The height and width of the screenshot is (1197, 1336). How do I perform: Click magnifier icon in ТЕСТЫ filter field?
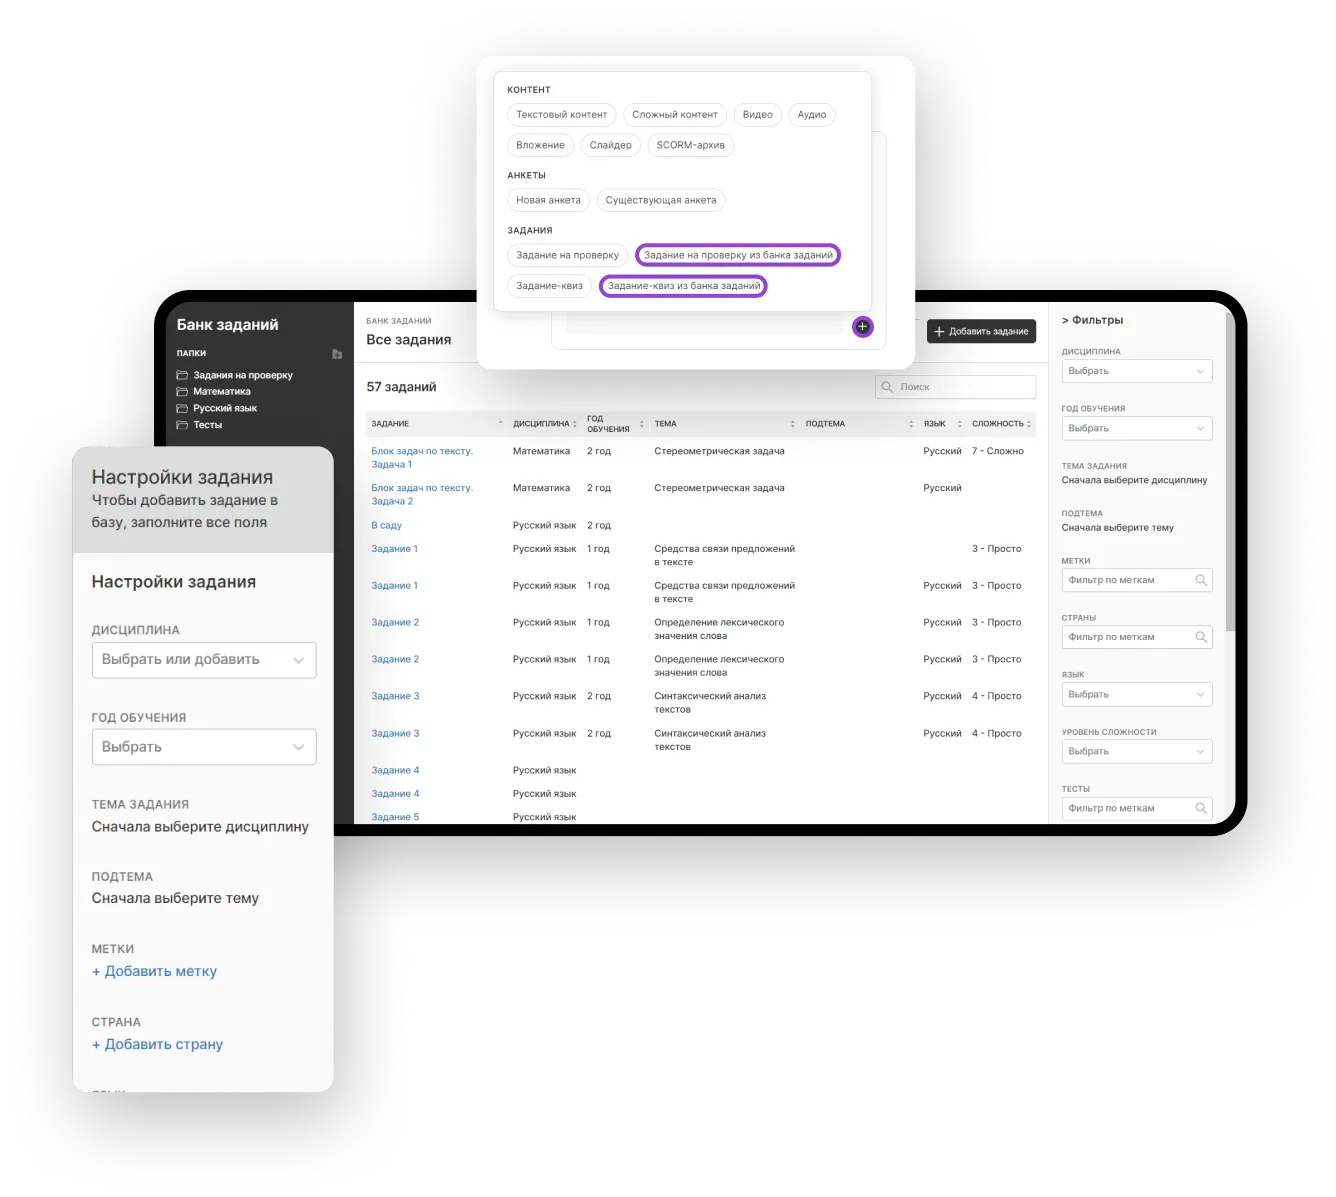(1201, 808)
